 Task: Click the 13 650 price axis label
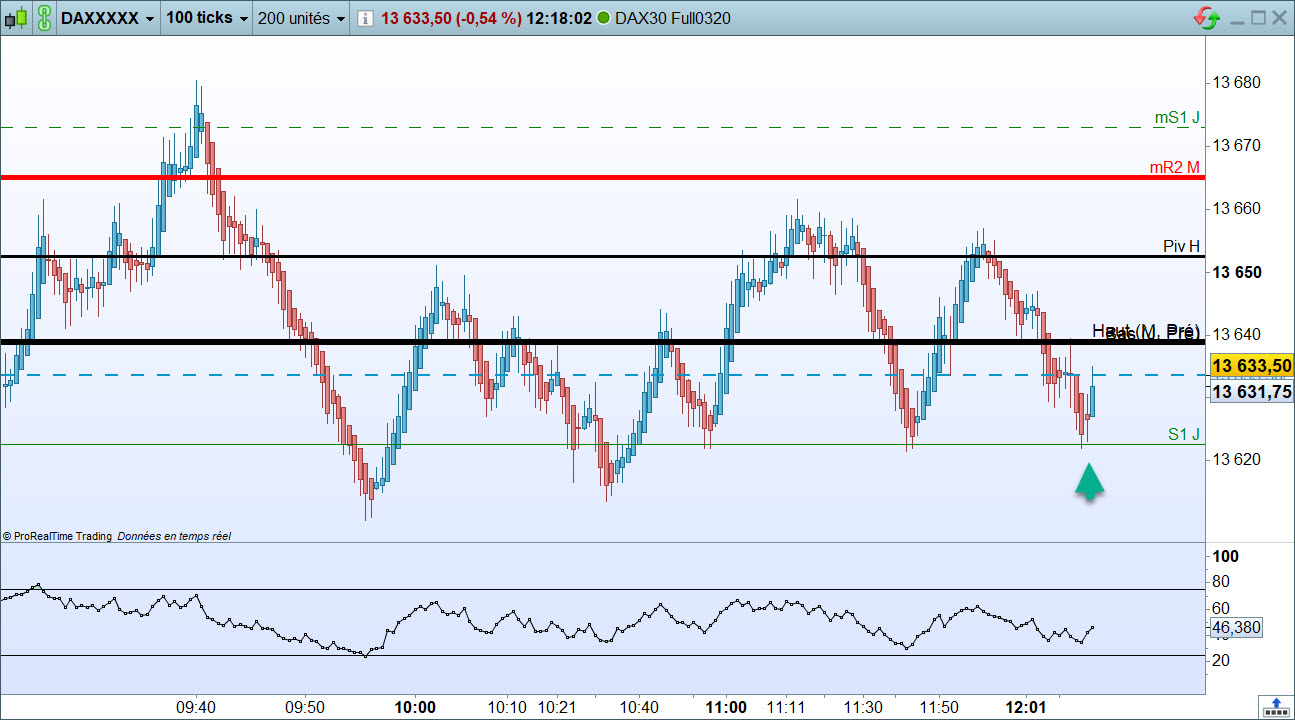pos(1237,272)
